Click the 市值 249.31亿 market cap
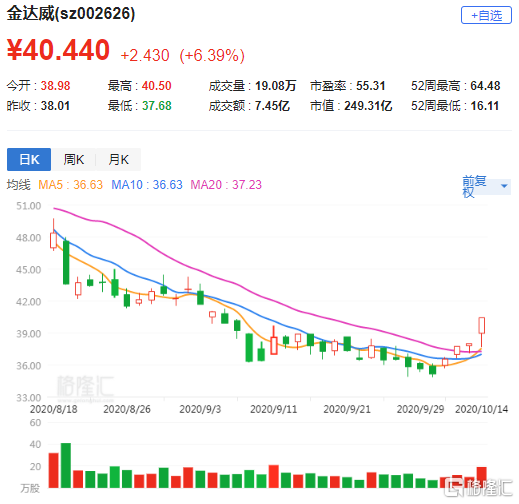This screenshot has width=519, height=504. (351, 106)
